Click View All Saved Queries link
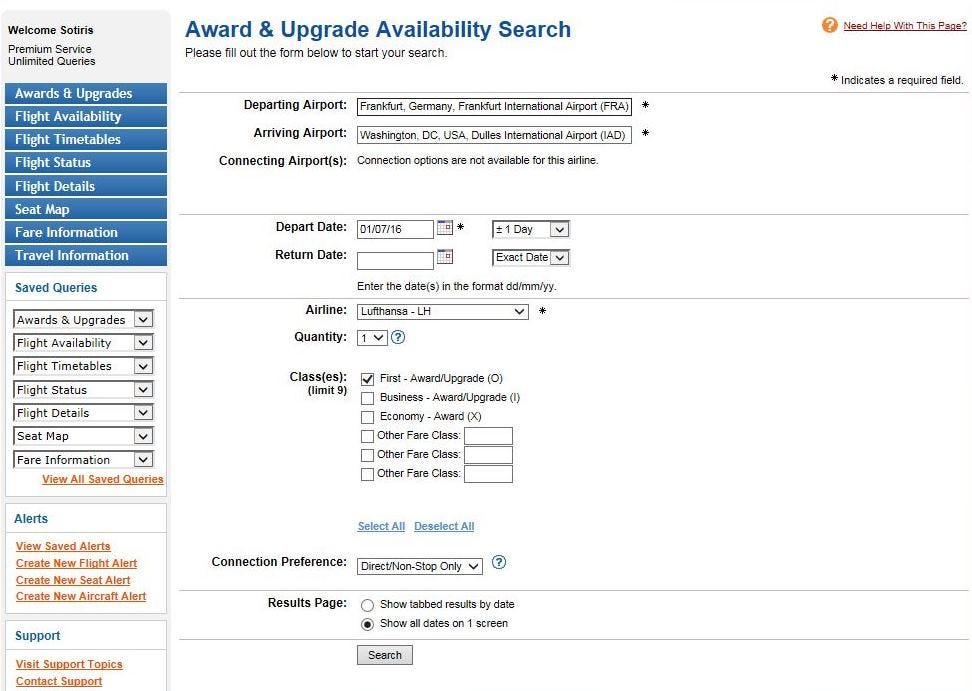Image resolution: width=972 pixels, height=691 pixels. (x=103, y=479)
